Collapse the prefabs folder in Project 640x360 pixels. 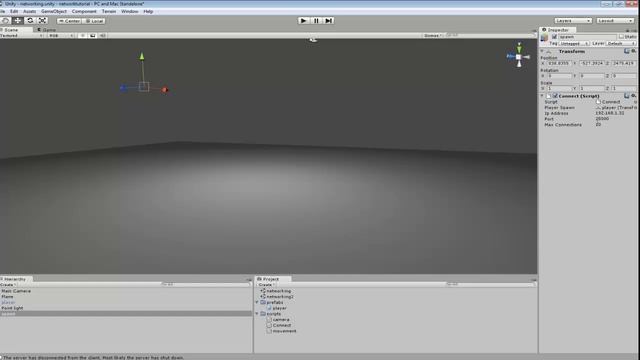pyautogui.click(x=257, y=302)
